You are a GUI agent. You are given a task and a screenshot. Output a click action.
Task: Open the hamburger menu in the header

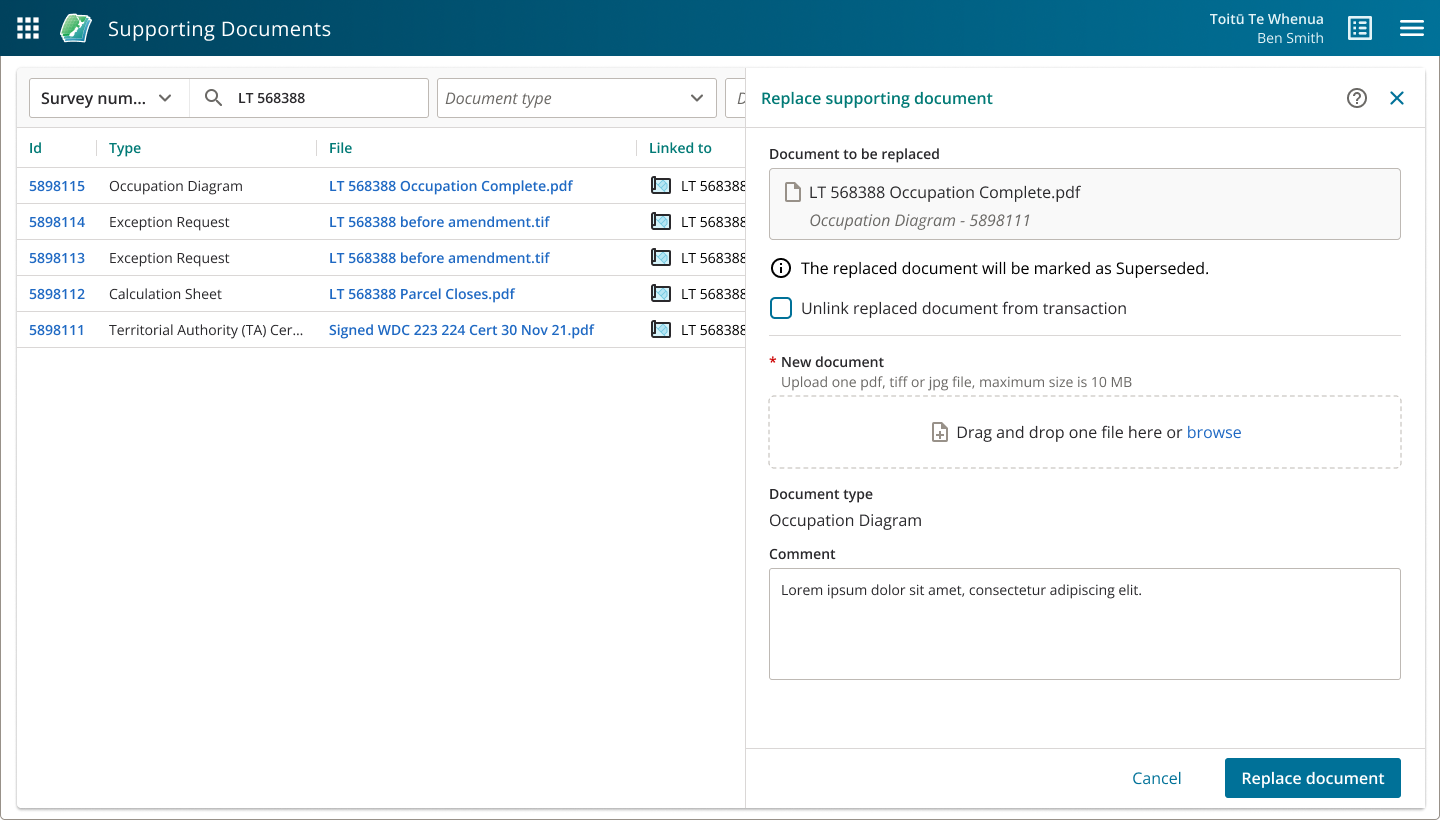[x=1412, y=28]
